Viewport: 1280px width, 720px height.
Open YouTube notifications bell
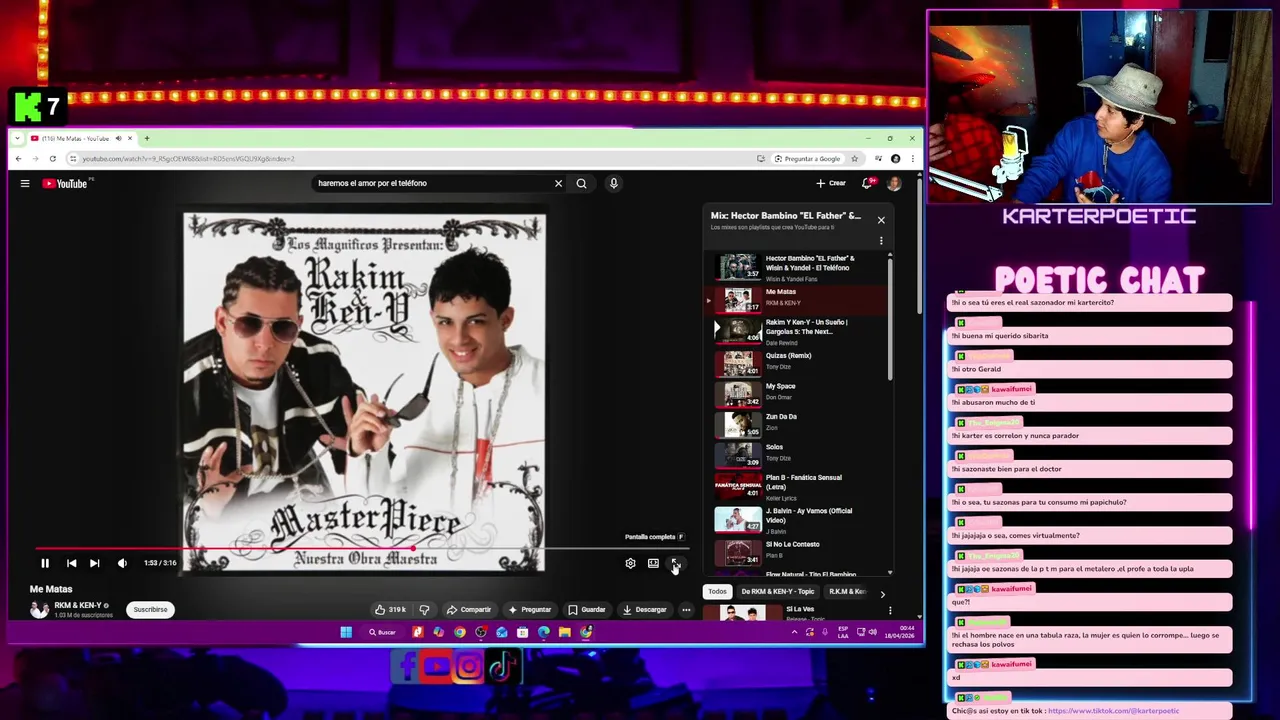click(x=867, y=183)
